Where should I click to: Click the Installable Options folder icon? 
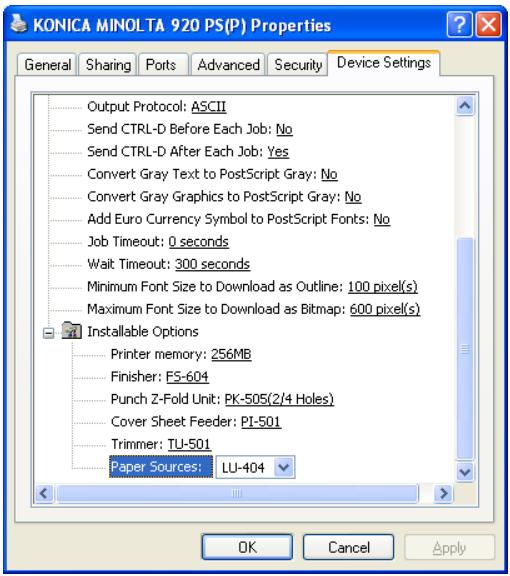[x=72, y=330]
